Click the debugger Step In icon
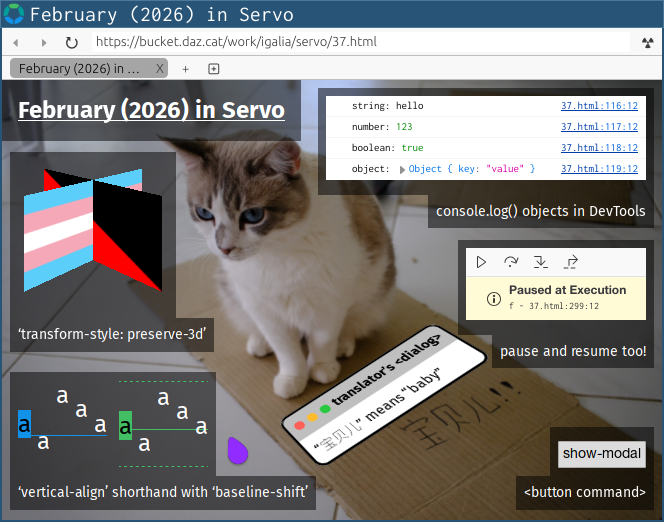664x522 pixels. pyautogui.click(x=540, y=262)
